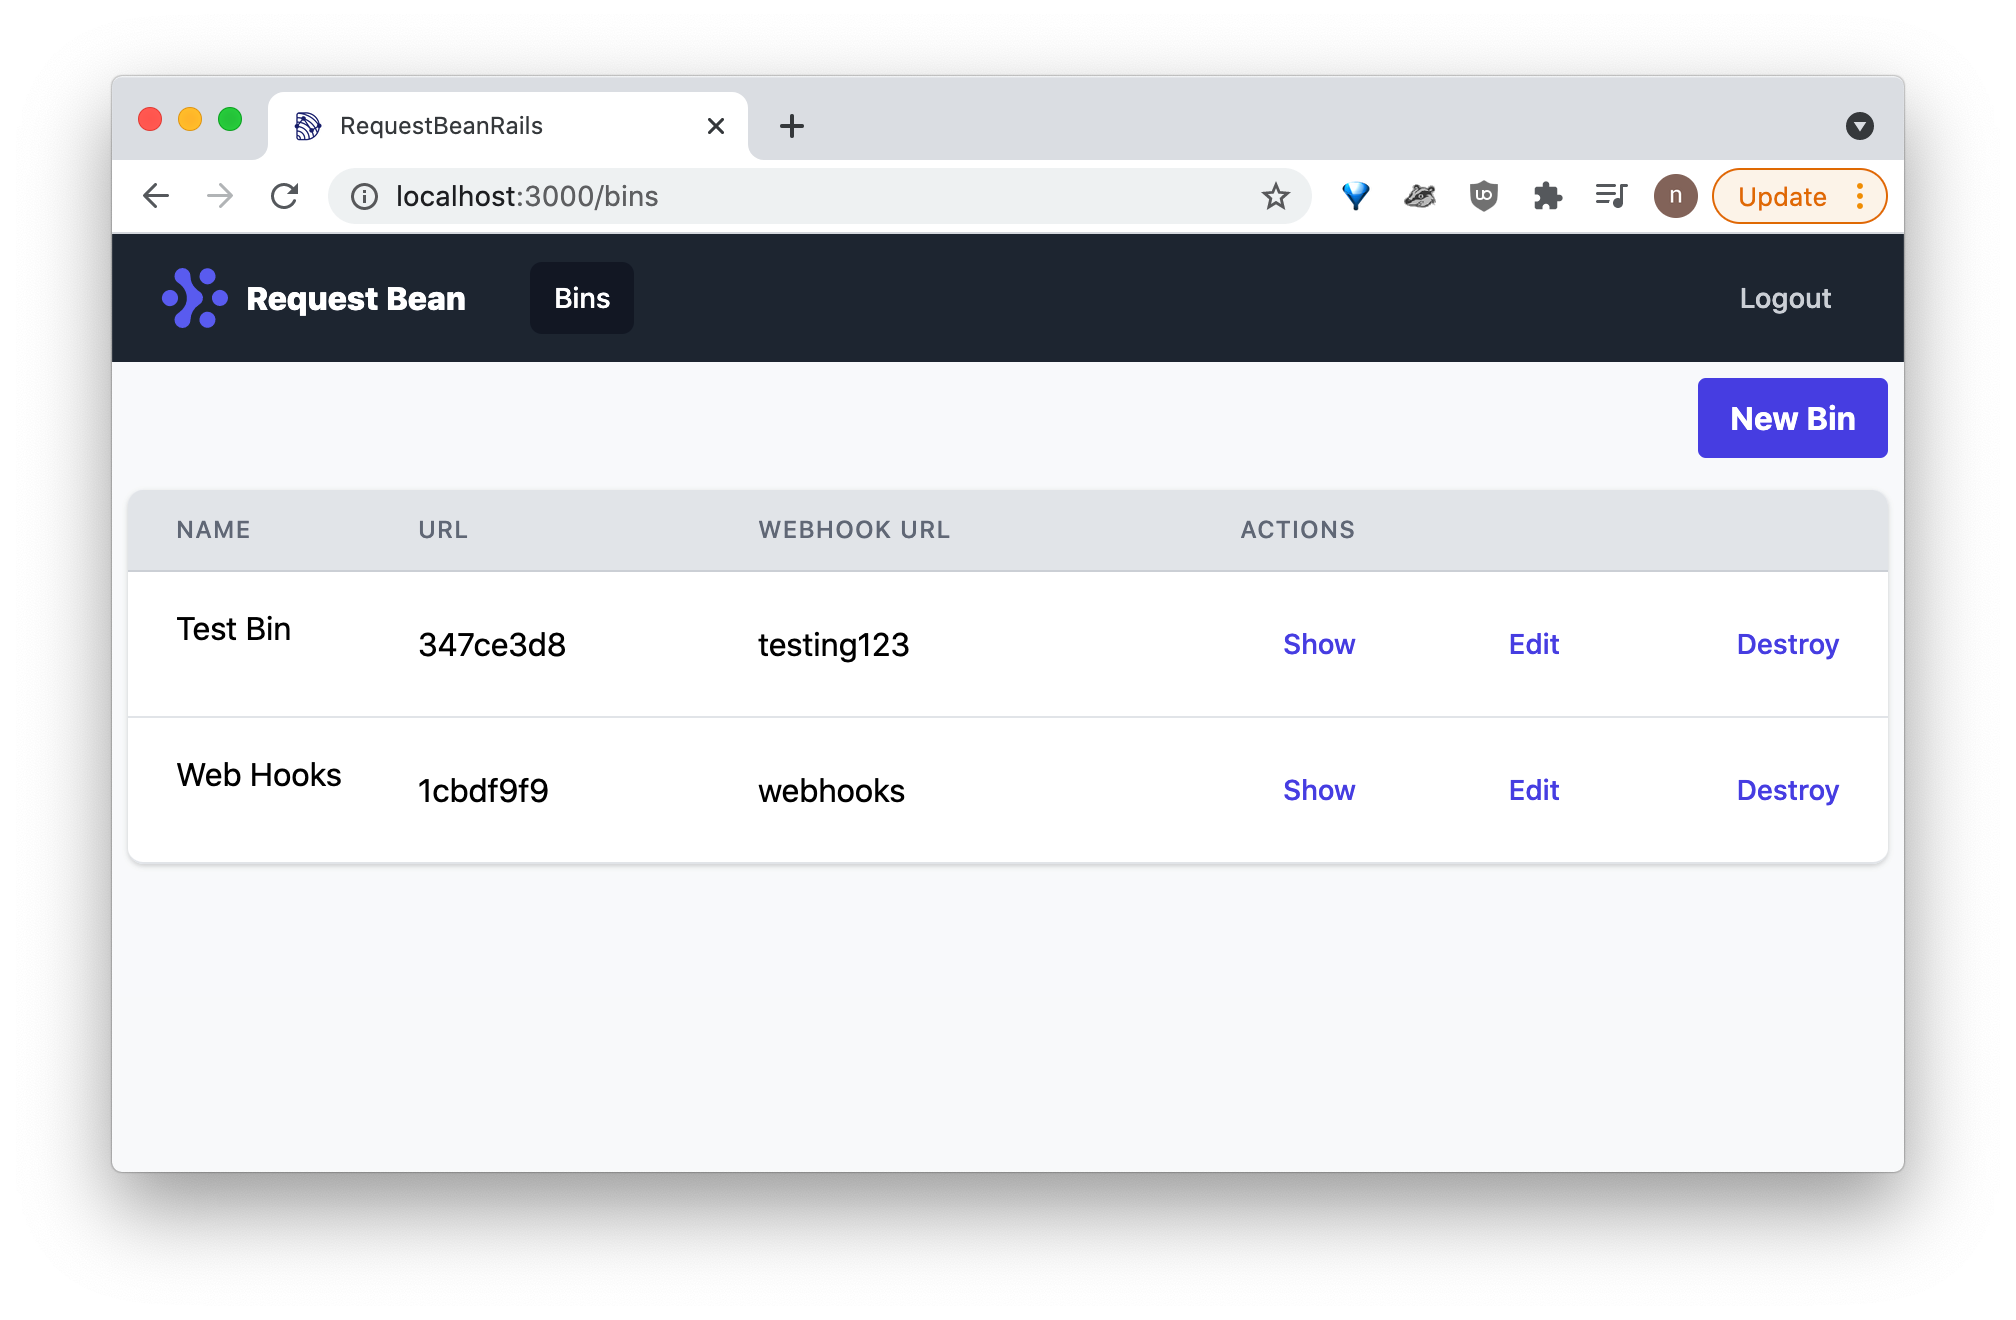
Task: Click the New Bin button
Action: (1792, 418)
